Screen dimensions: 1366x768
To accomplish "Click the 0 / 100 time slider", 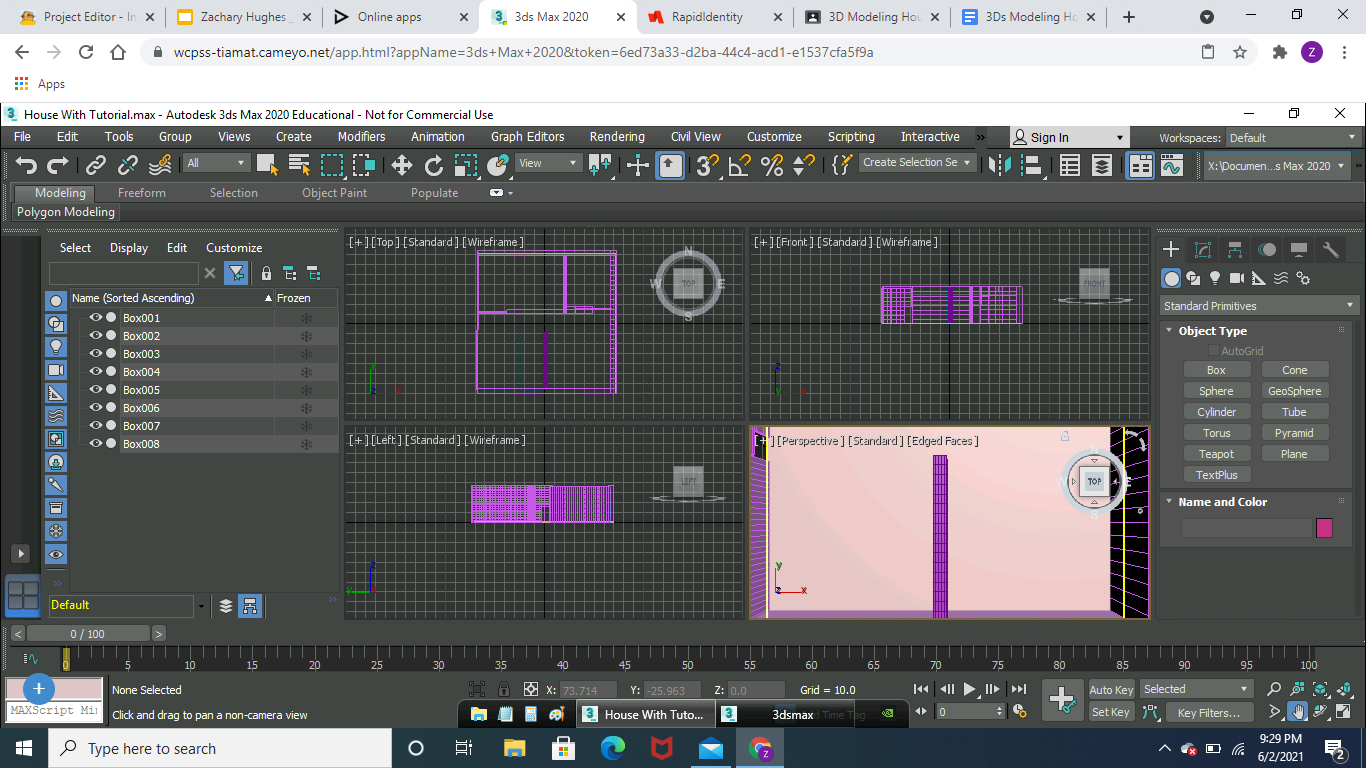I will click(x=87, y=634).
